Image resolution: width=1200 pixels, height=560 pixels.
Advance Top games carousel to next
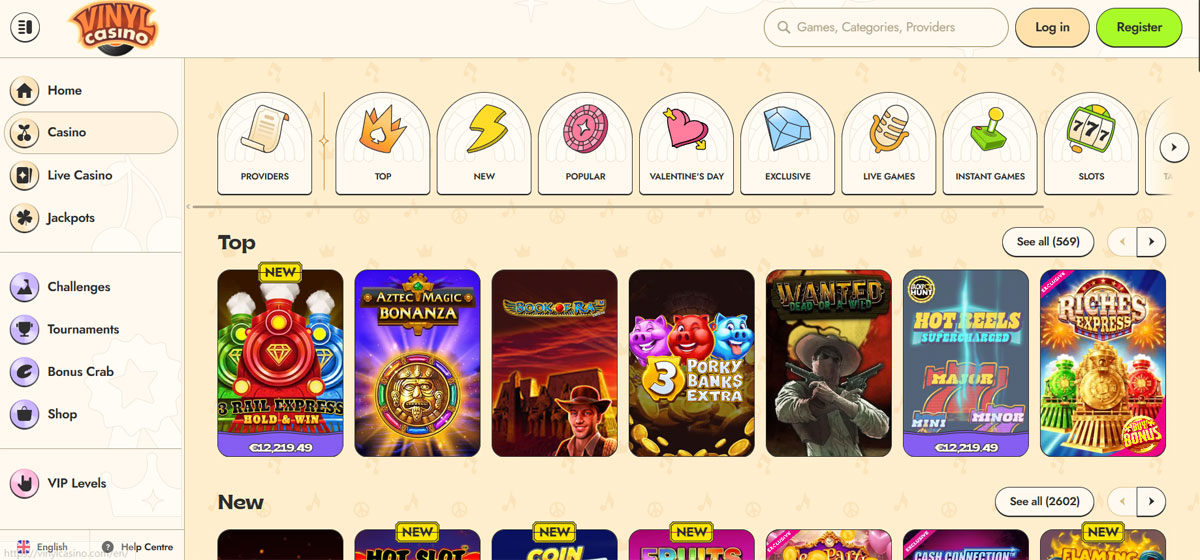(x=1151, y=242)
